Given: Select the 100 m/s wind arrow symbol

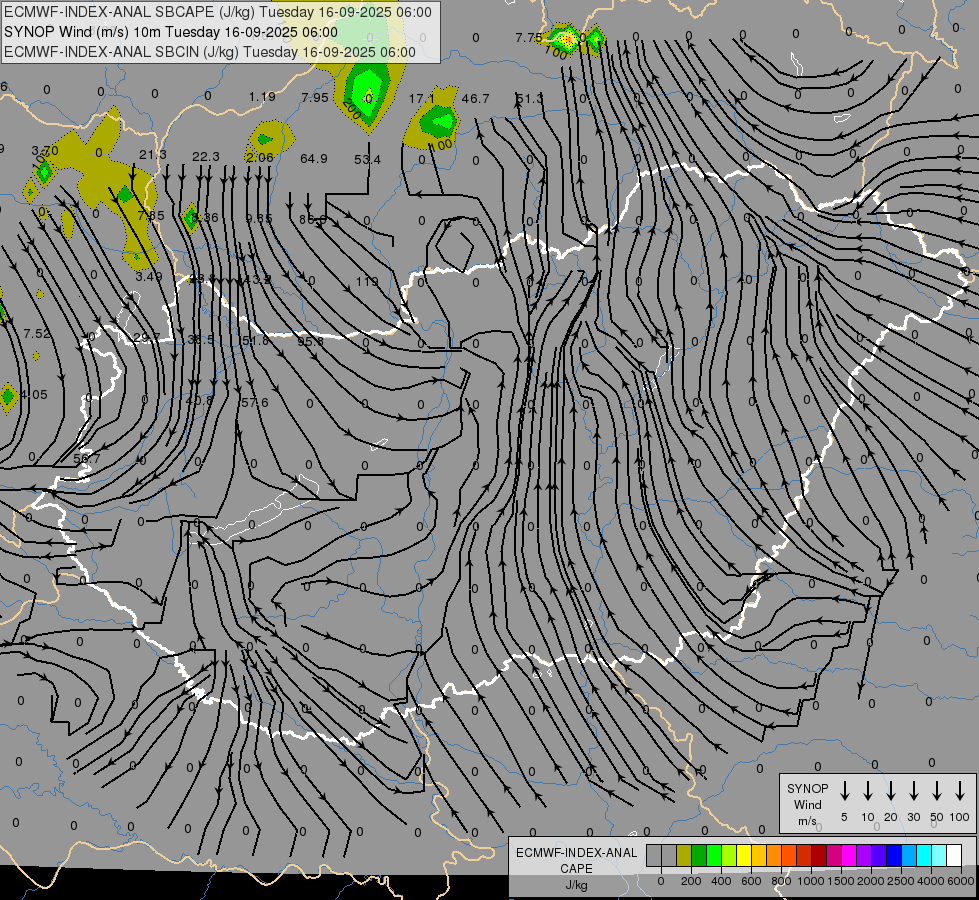Looking at the screenshot, I should pos(960,791).
